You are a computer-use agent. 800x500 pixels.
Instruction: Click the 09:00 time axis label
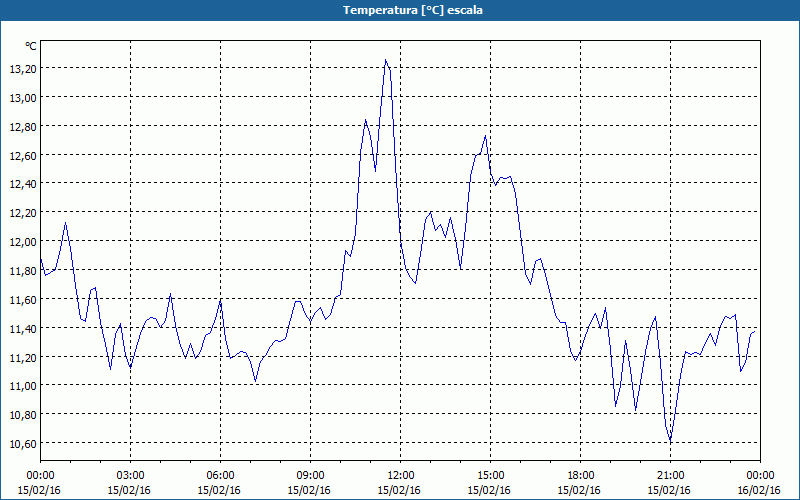point(310,476)
